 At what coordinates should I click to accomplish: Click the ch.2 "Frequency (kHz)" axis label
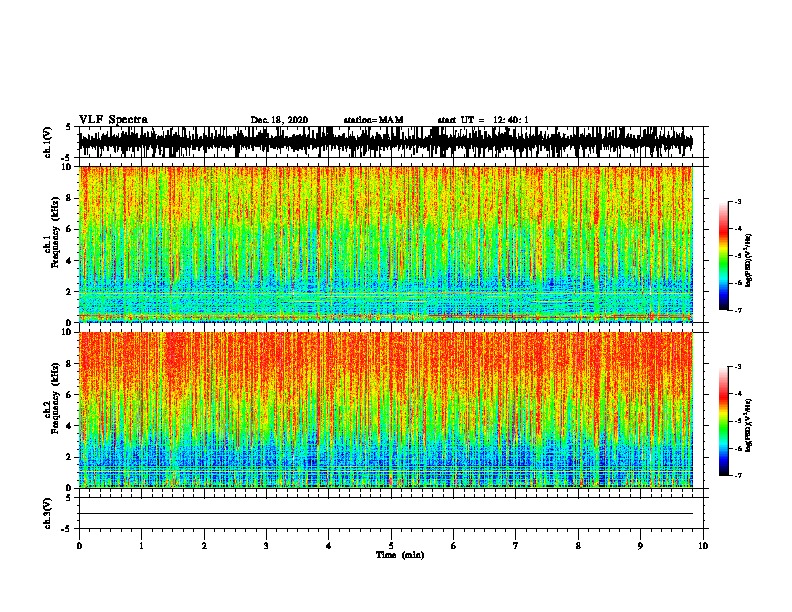[55, 398]
